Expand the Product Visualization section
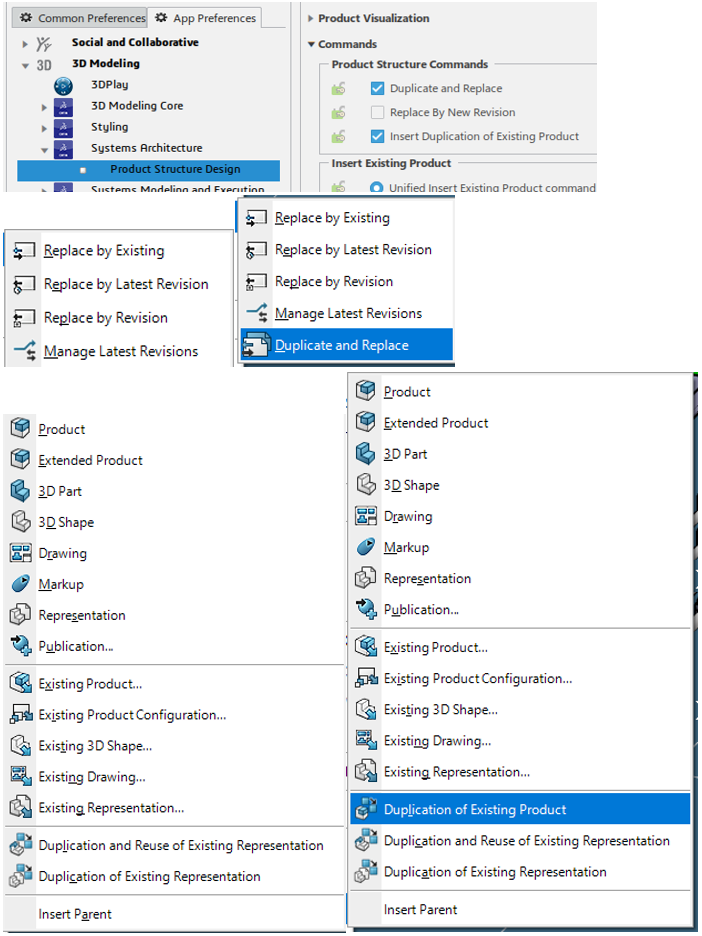This screenshot has height=936, width=702. (310, 19)
